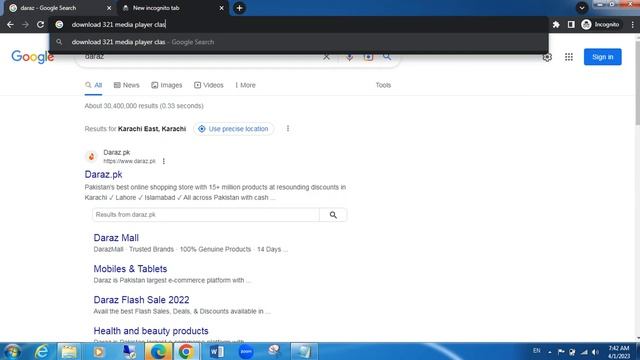Viewport: 640px width, 360px height.
Task: Go back with the browser back arrow
Action: [x=10, y=24]
